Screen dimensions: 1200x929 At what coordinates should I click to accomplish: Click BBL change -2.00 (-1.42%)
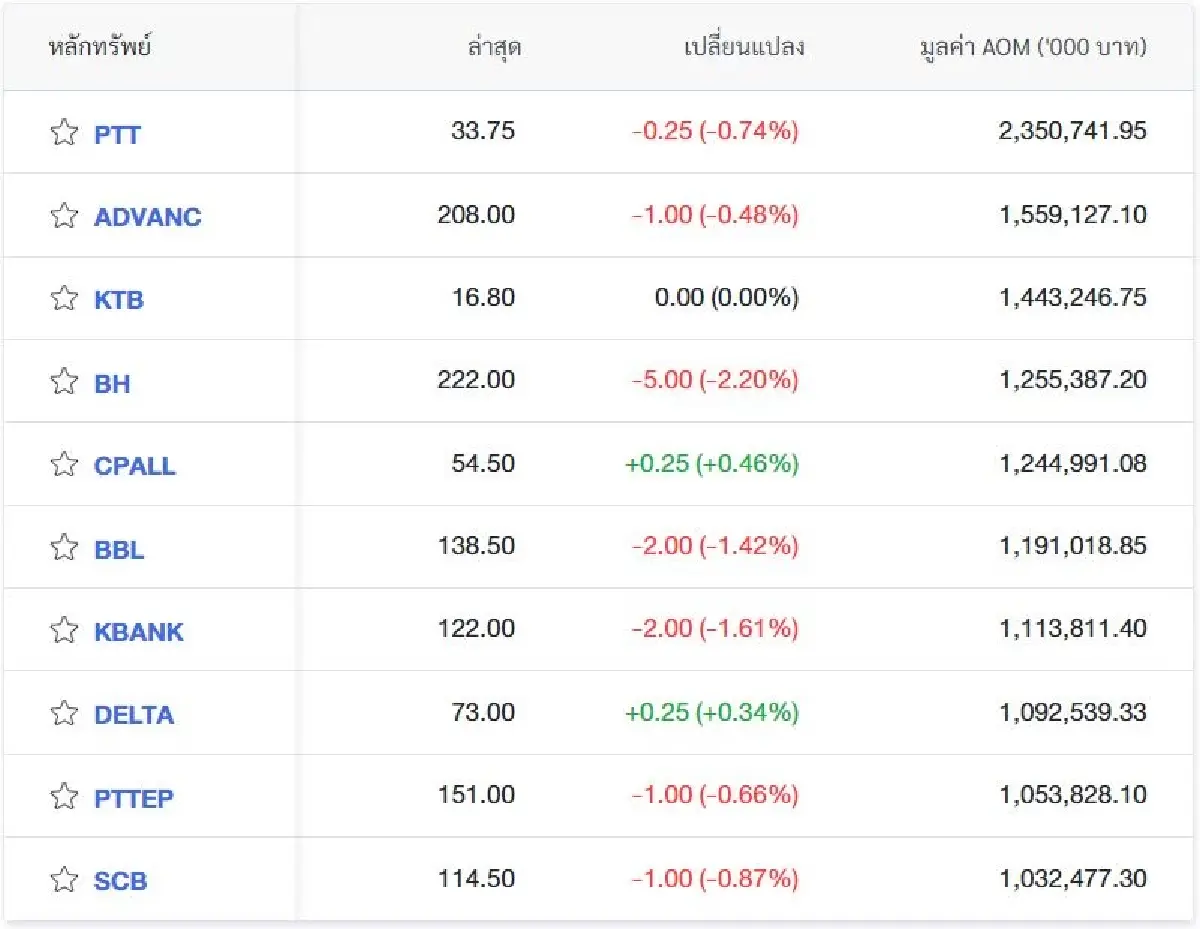pyautogui.click(x=715, y=546)
